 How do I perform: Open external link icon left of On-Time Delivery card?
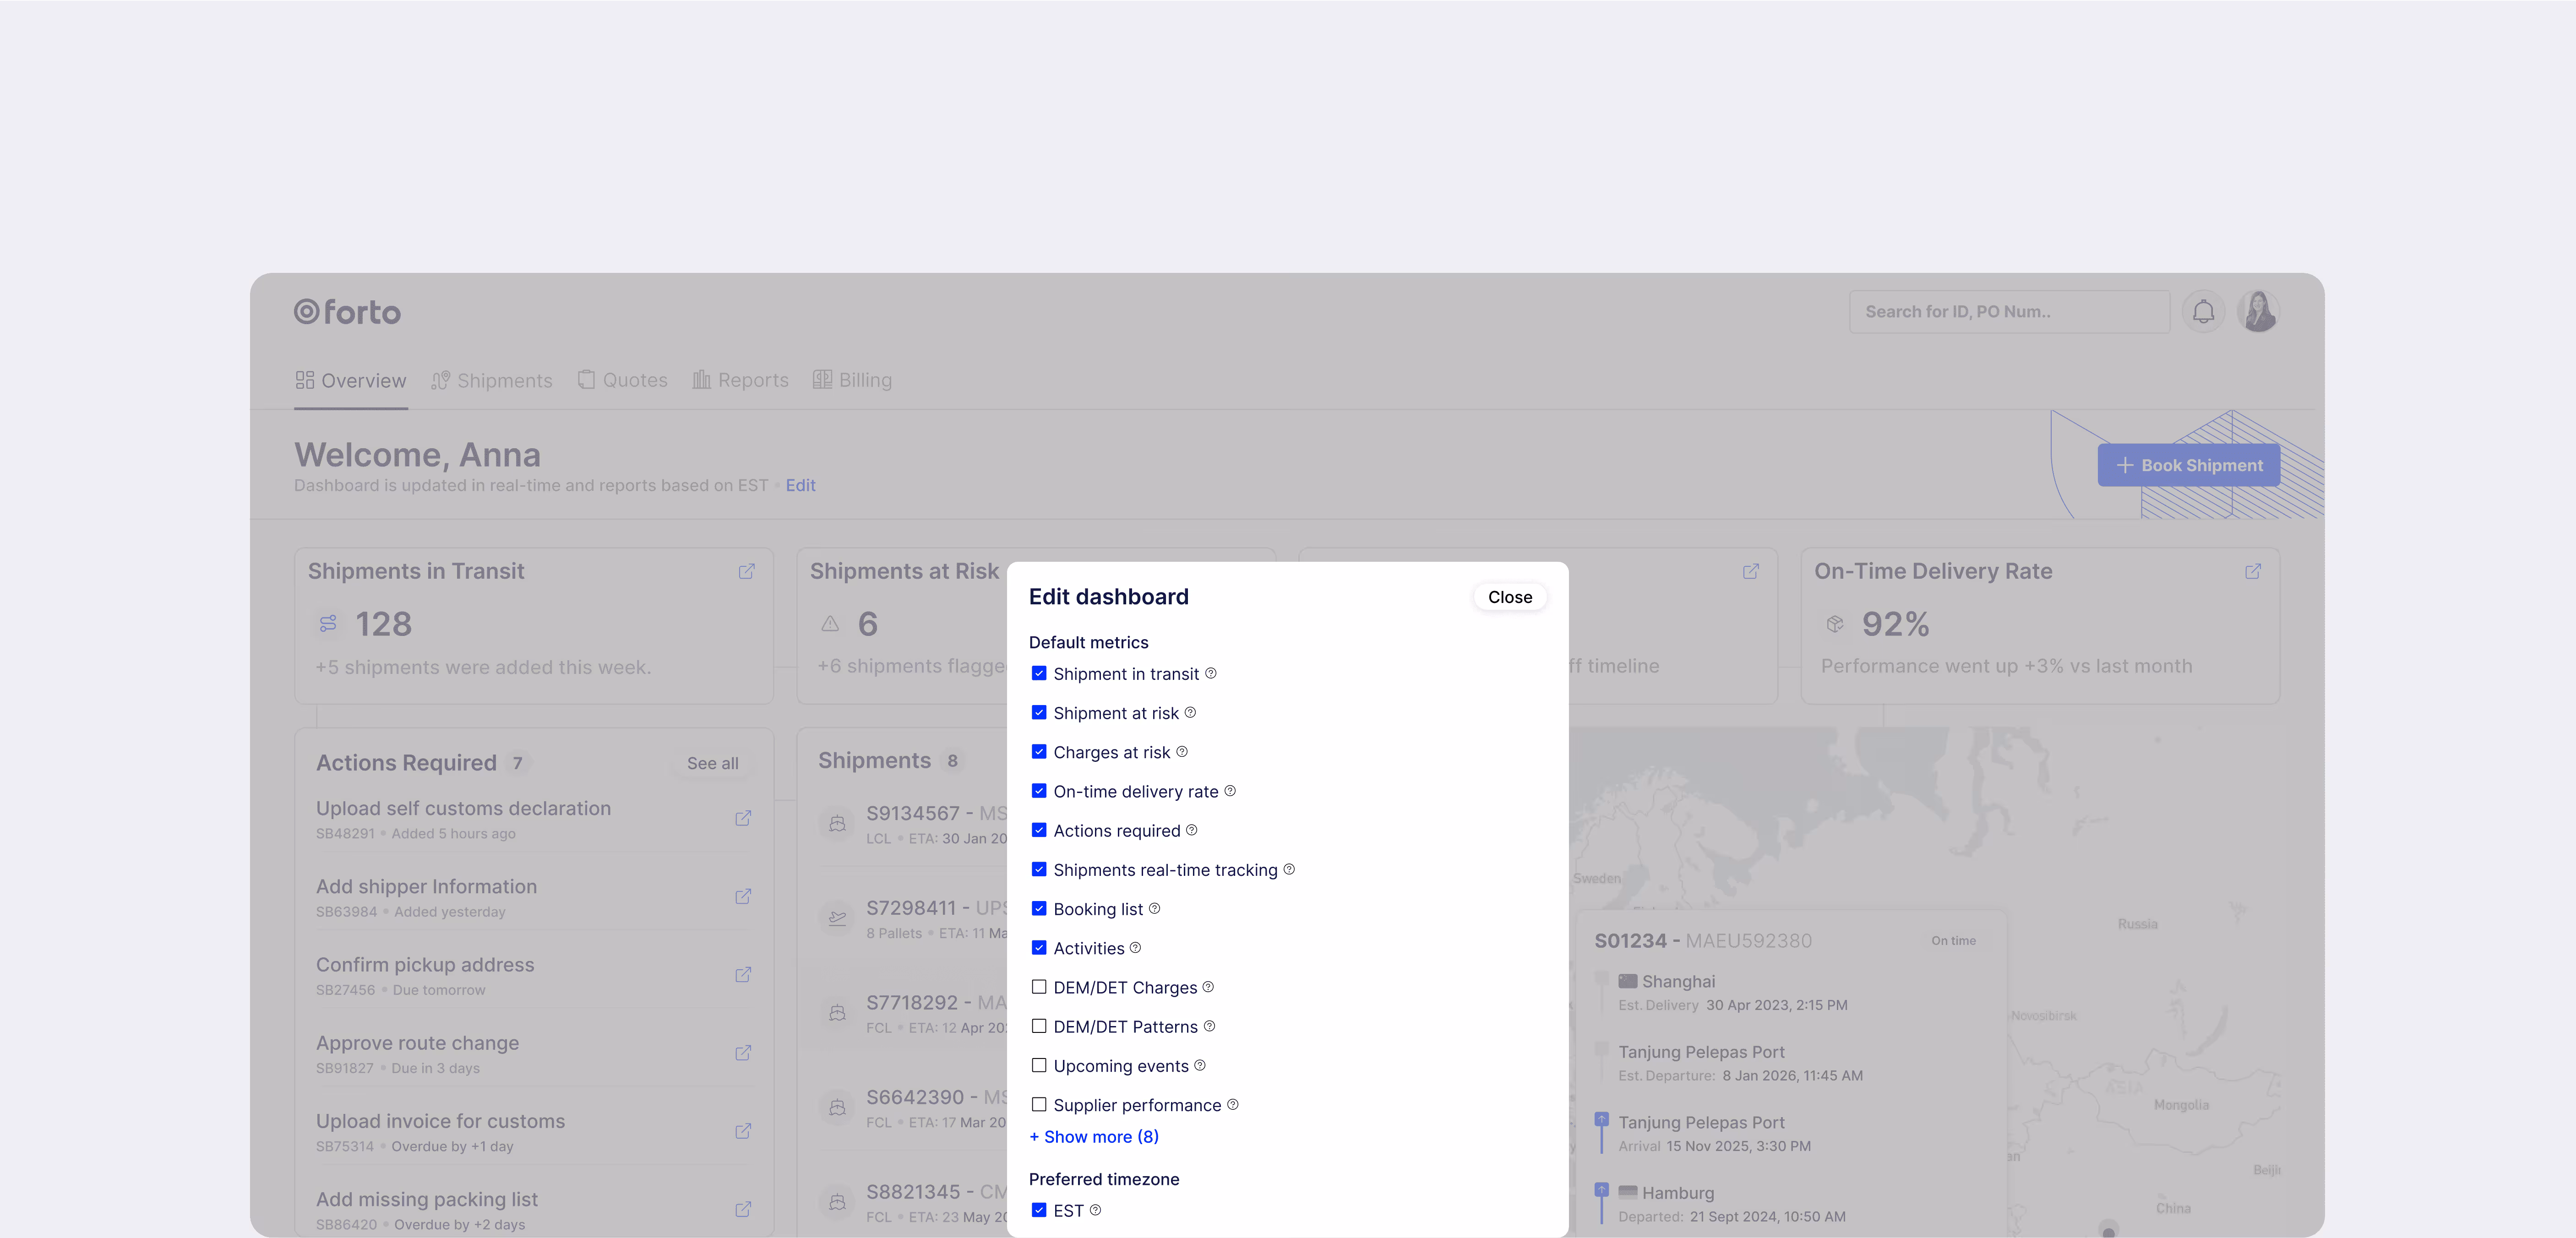pos(1751,571)
